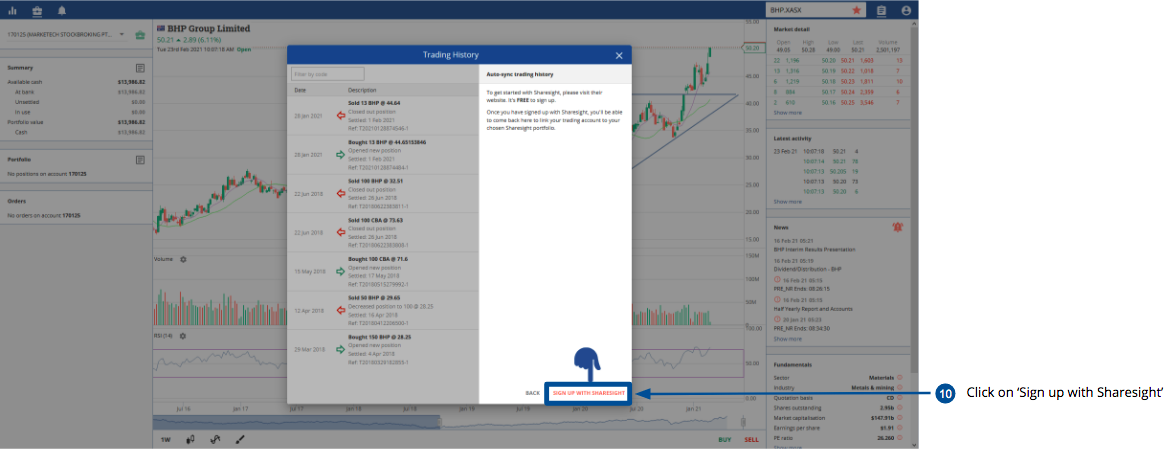Select the drawing brush tool

240,439
